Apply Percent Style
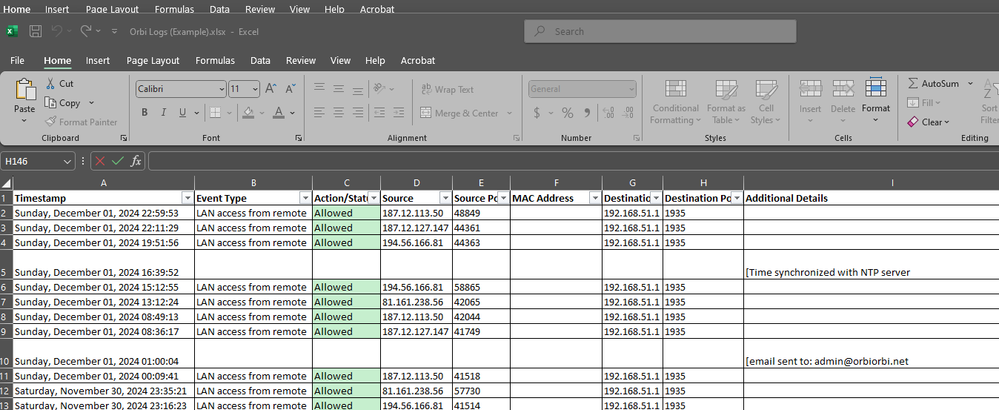 pos(567,113)
